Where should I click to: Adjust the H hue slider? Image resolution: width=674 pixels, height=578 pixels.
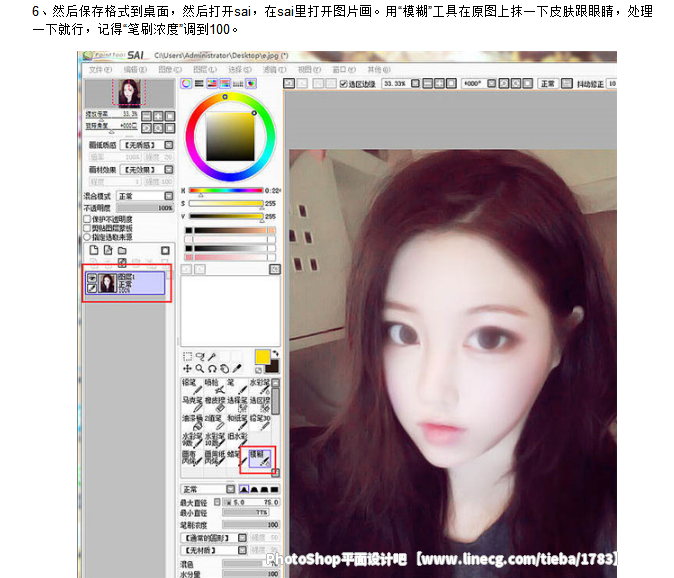(226, 190)
